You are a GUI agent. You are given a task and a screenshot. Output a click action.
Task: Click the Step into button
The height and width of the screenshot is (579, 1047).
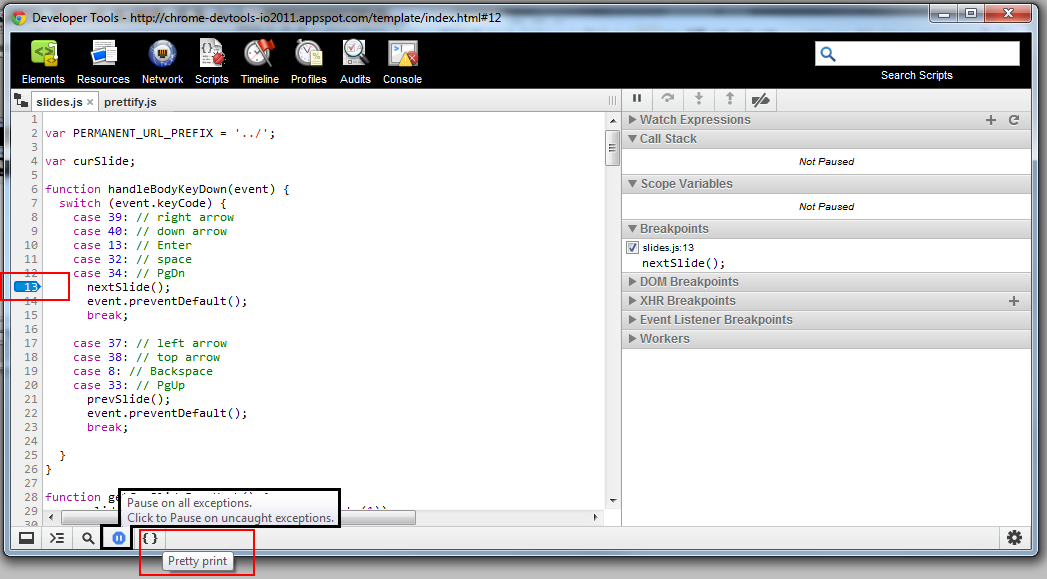tap(698, 99)
